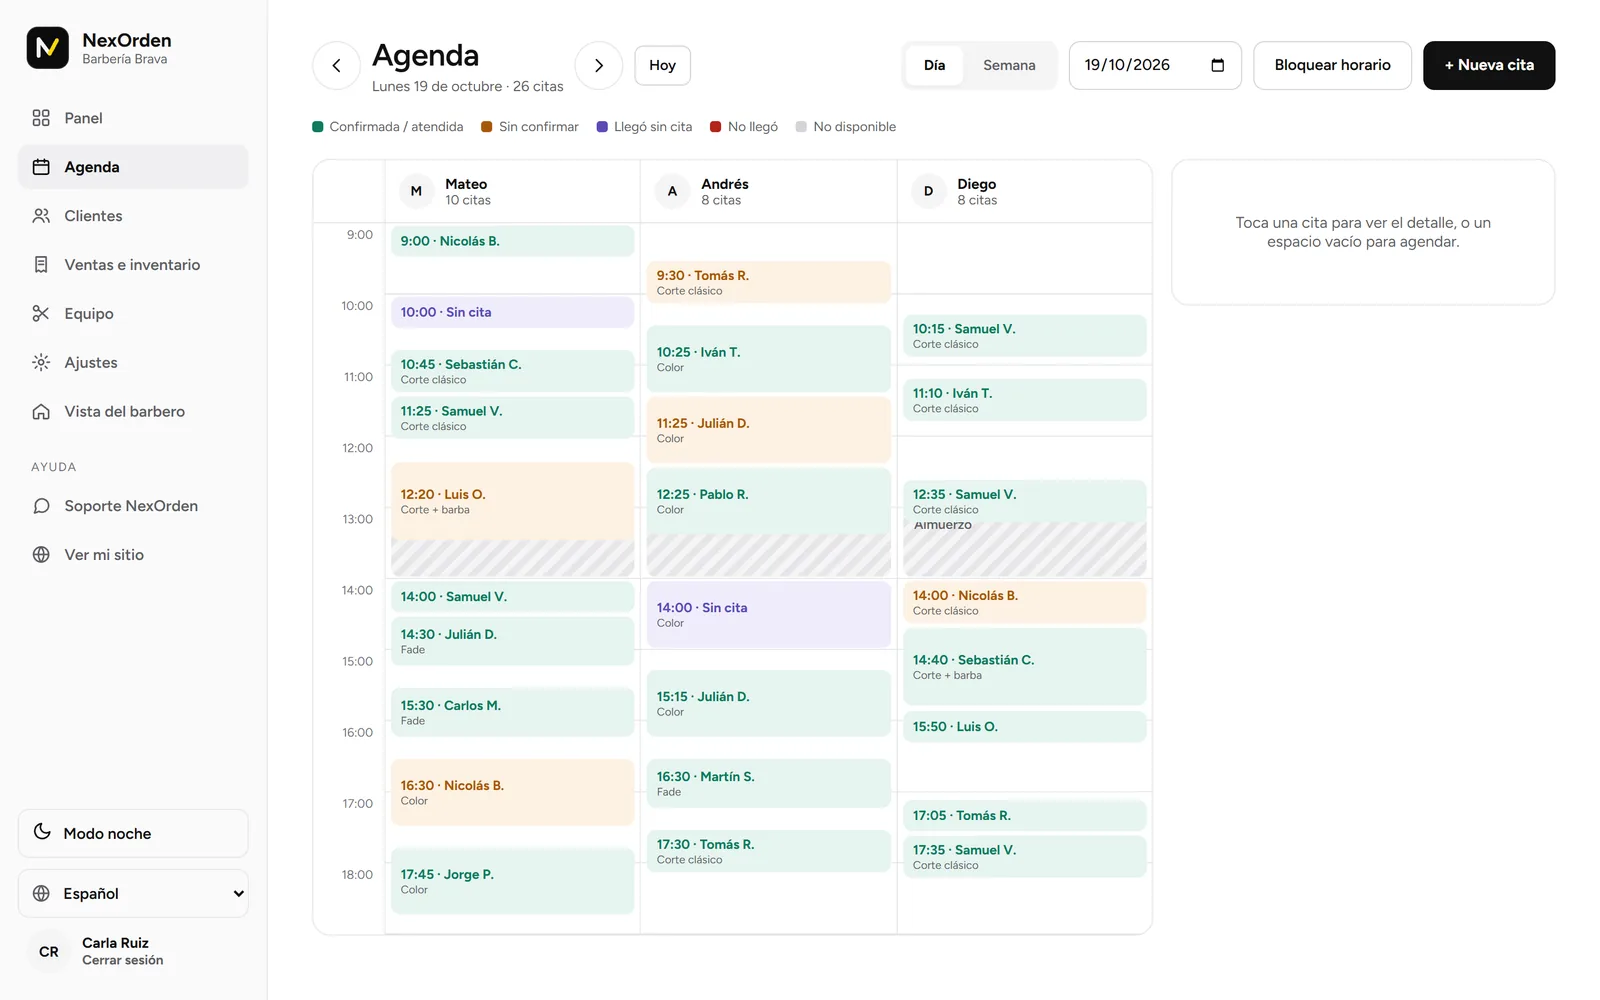Open the 9:30 Tomás R. appointment
Screen dimensions: 1600x1000
tap(768, 282)
